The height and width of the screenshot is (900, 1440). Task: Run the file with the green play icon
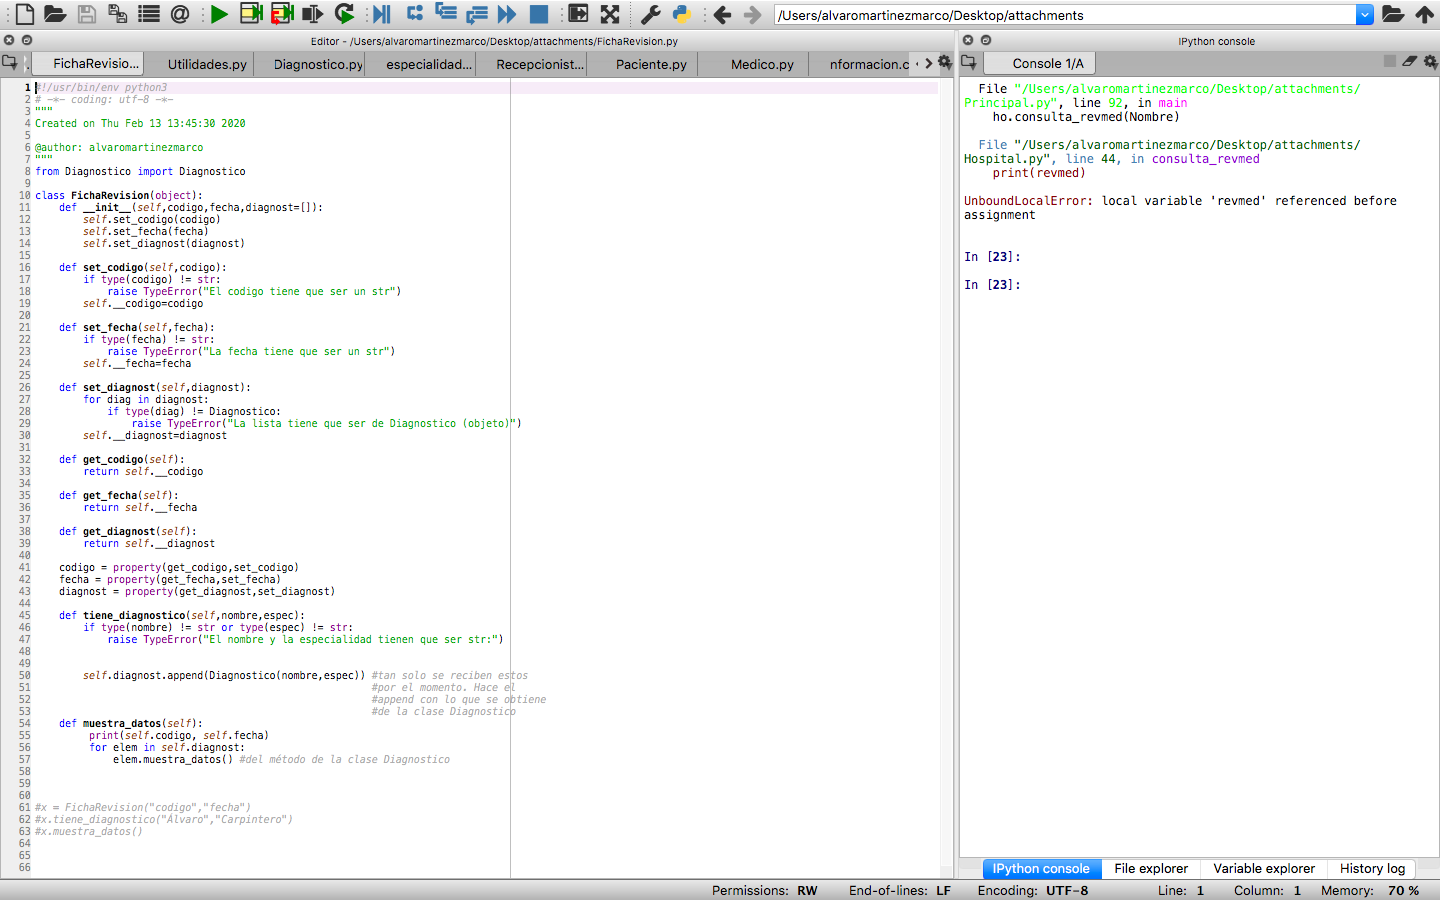point(219,14)
